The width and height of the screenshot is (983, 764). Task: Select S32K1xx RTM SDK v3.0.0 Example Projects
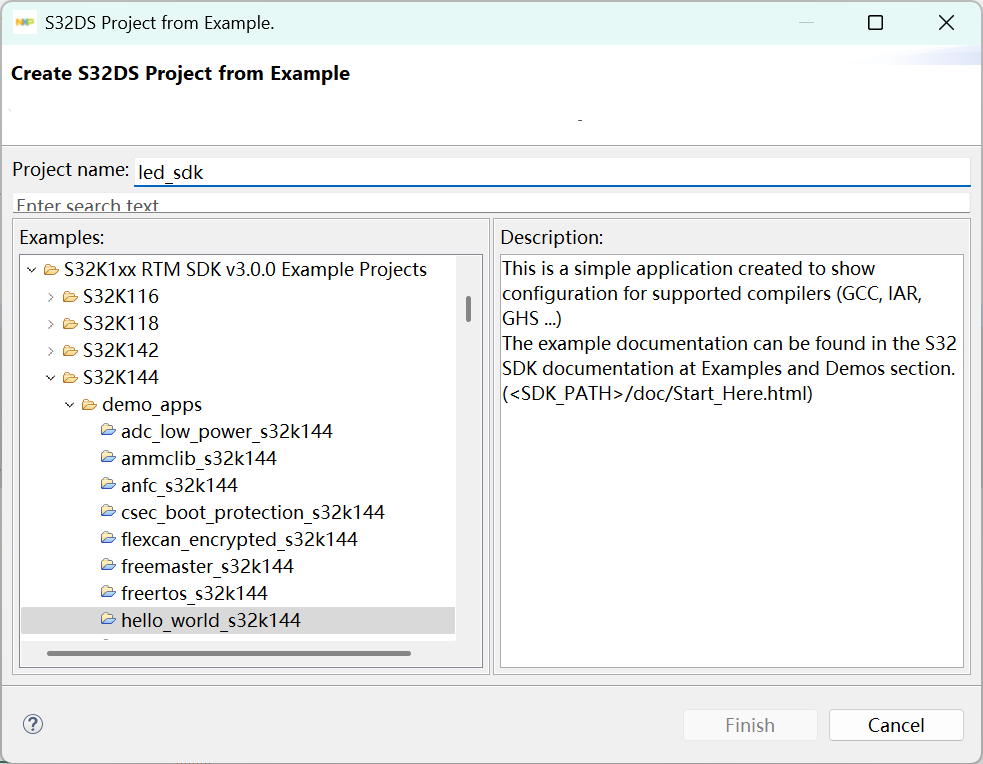pyautogui.click(x=245, y=269)
